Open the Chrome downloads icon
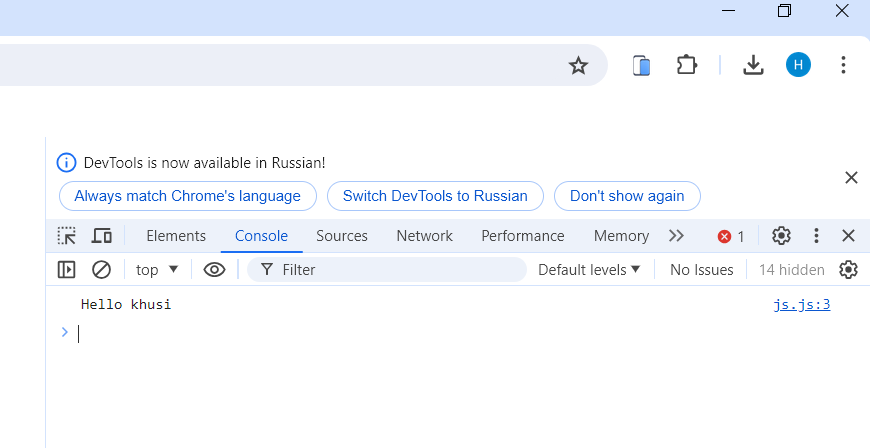 tap(753, 66)
